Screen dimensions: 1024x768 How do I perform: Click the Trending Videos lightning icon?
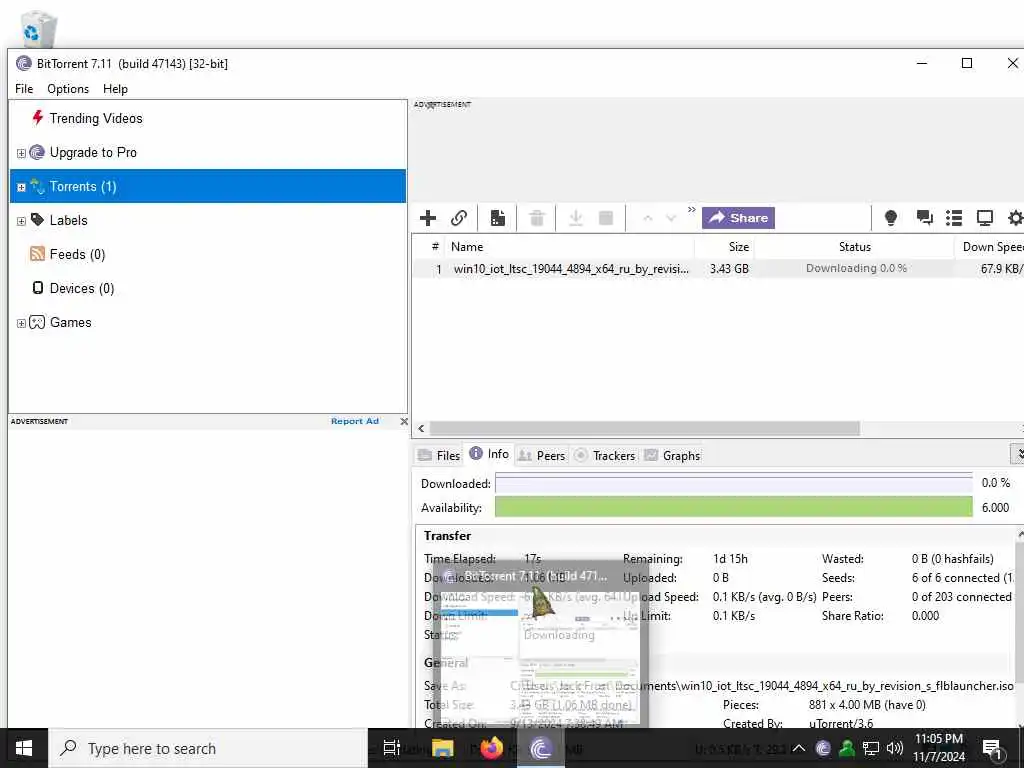(x=37, y=118)
